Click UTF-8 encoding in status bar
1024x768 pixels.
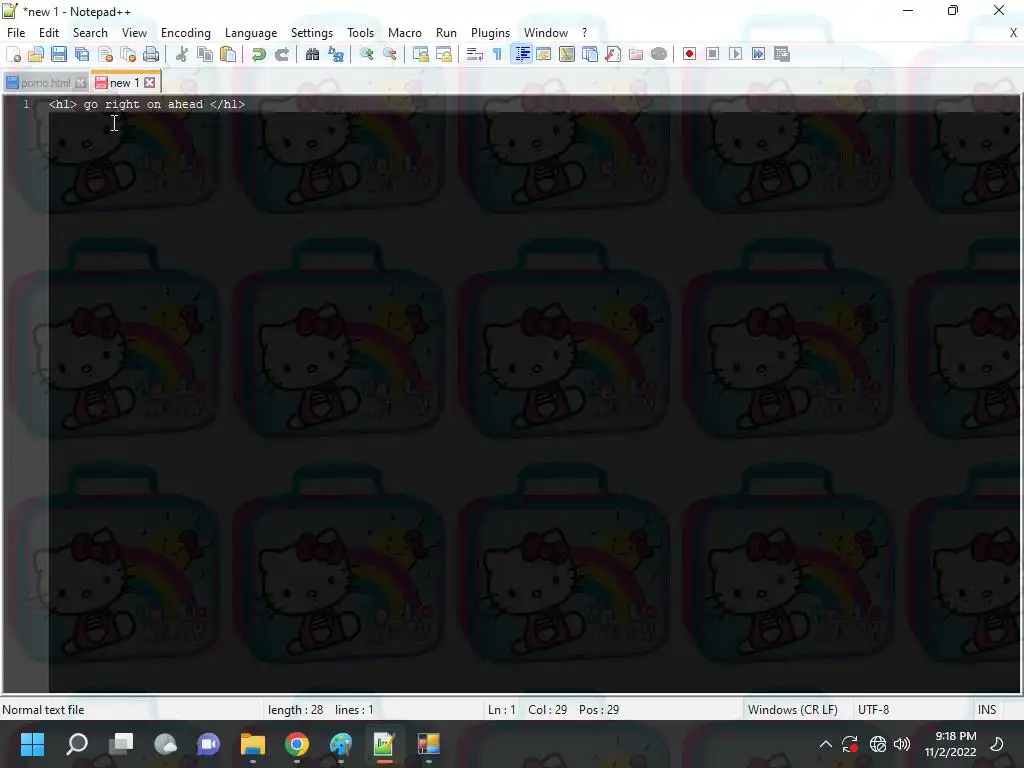click(873, 710)
